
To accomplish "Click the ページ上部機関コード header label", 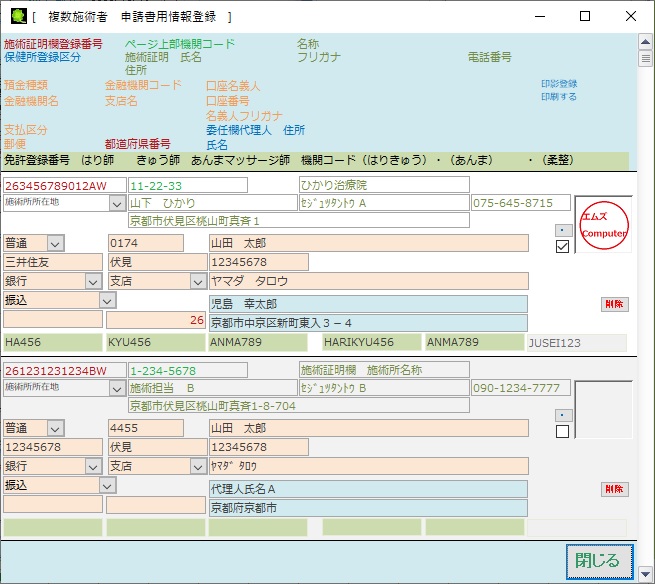I will pyautogui.click(x=180, y=44).
